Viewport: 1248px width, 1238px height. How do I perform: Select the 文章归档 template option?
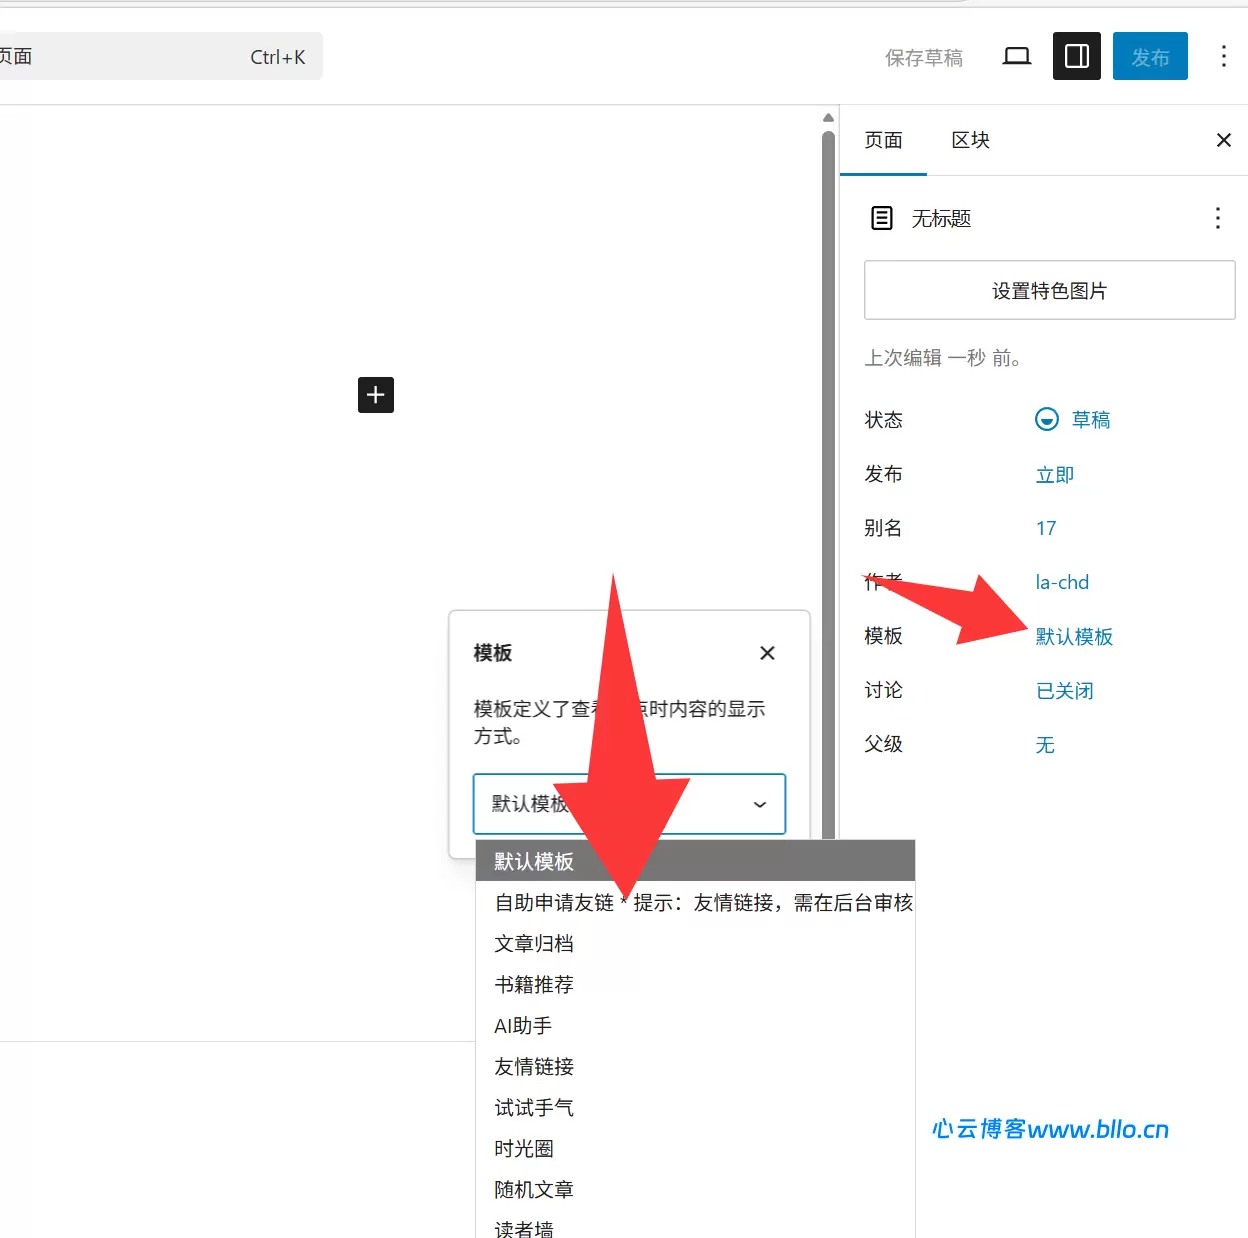pos(533,942)
